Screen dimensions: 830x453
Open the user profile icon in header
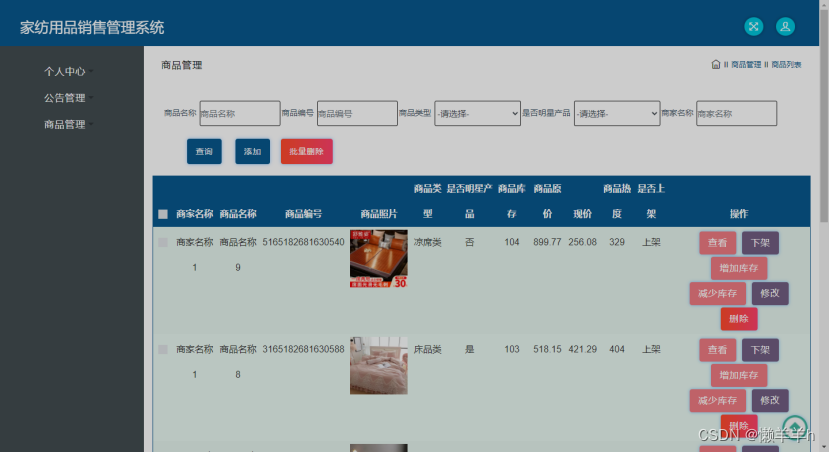785,26
